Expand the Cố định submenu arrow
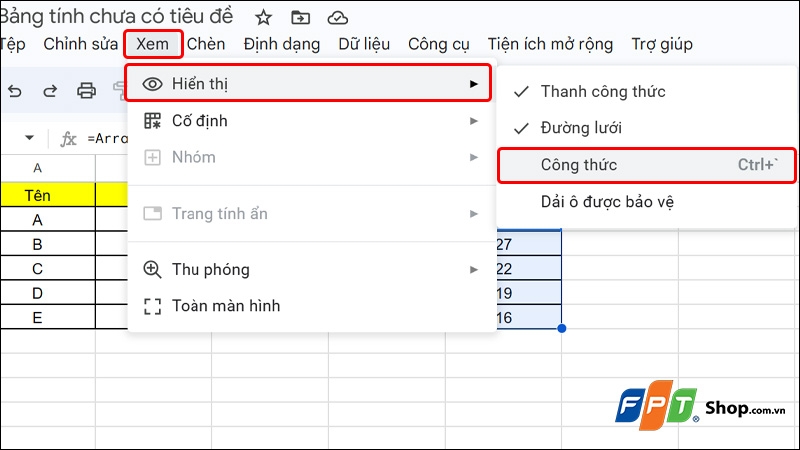The width and height of the screenshot is (800, 450). (474, 121)
